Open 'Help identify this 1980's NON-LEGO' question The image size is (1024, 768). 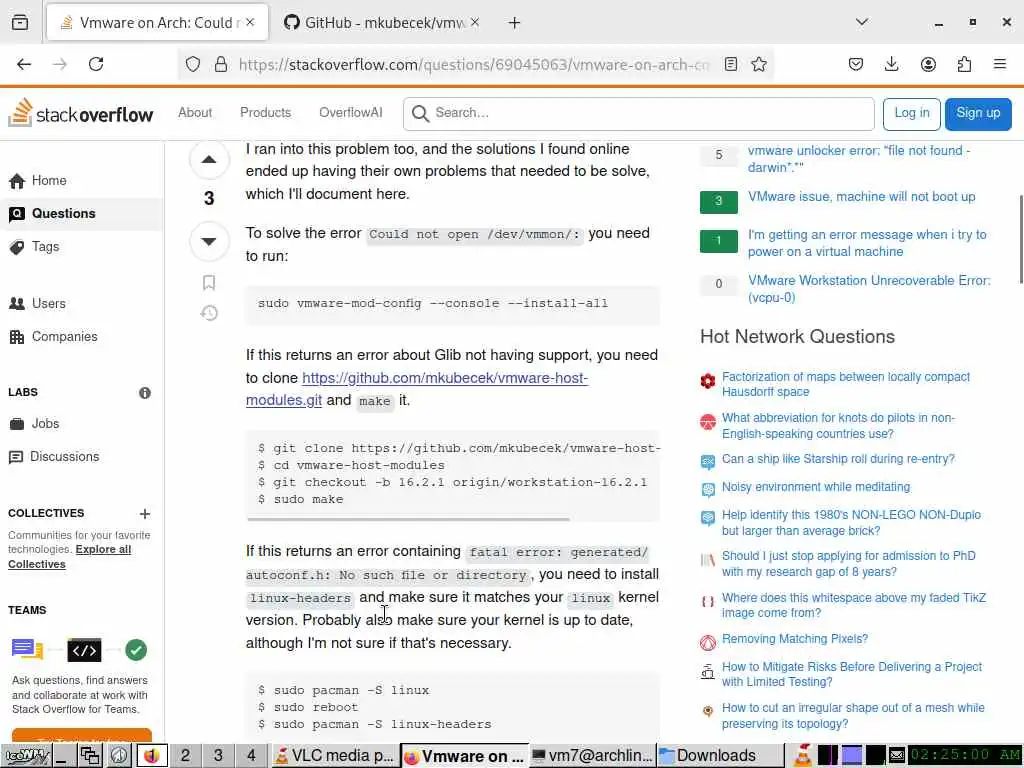click(851, 522)
